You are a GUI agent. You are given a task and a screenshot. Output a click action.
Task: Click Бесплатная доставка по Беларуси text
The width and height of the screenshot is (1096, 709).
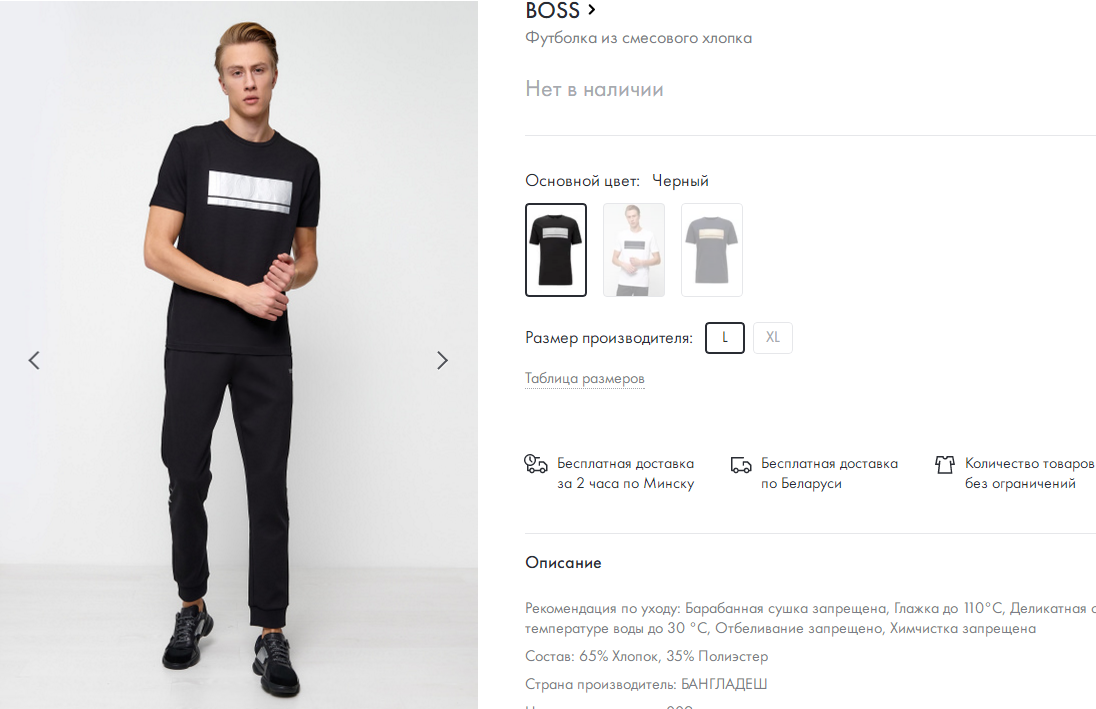coord(829,474)
